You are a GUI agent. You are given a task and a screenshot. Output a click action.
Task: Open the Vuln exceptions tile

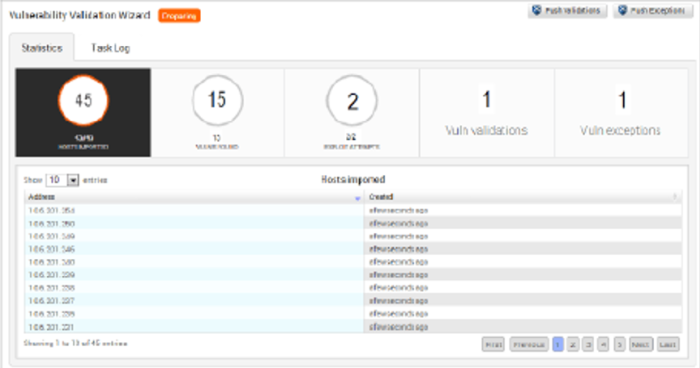(x=621, y=113)
